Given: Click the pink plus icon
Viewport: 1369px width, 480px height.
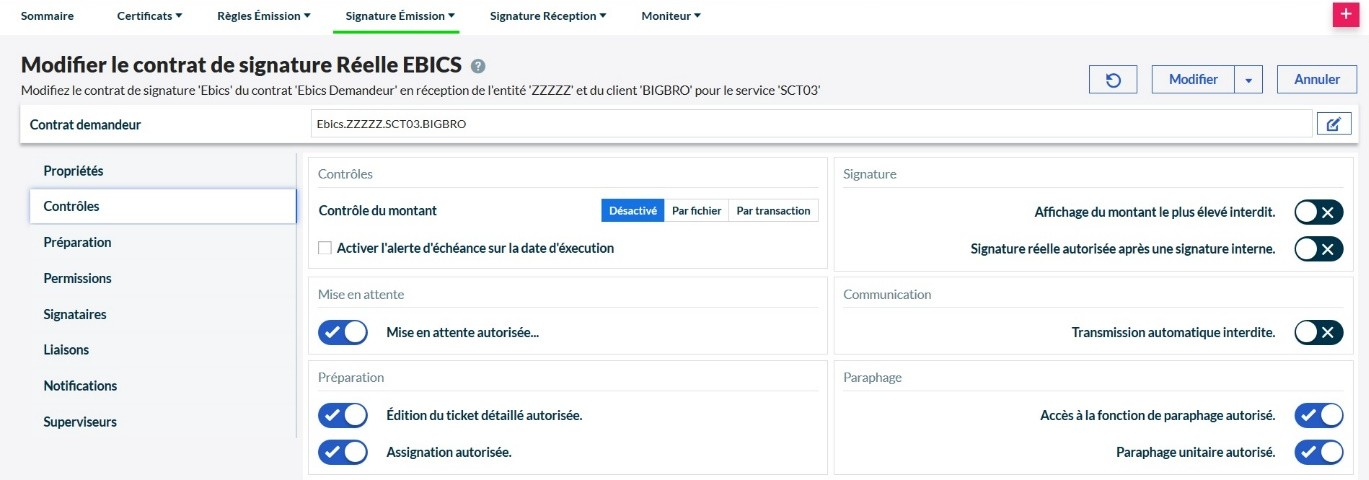Looking at the screenshot, I should click(x=1345, y=15).
